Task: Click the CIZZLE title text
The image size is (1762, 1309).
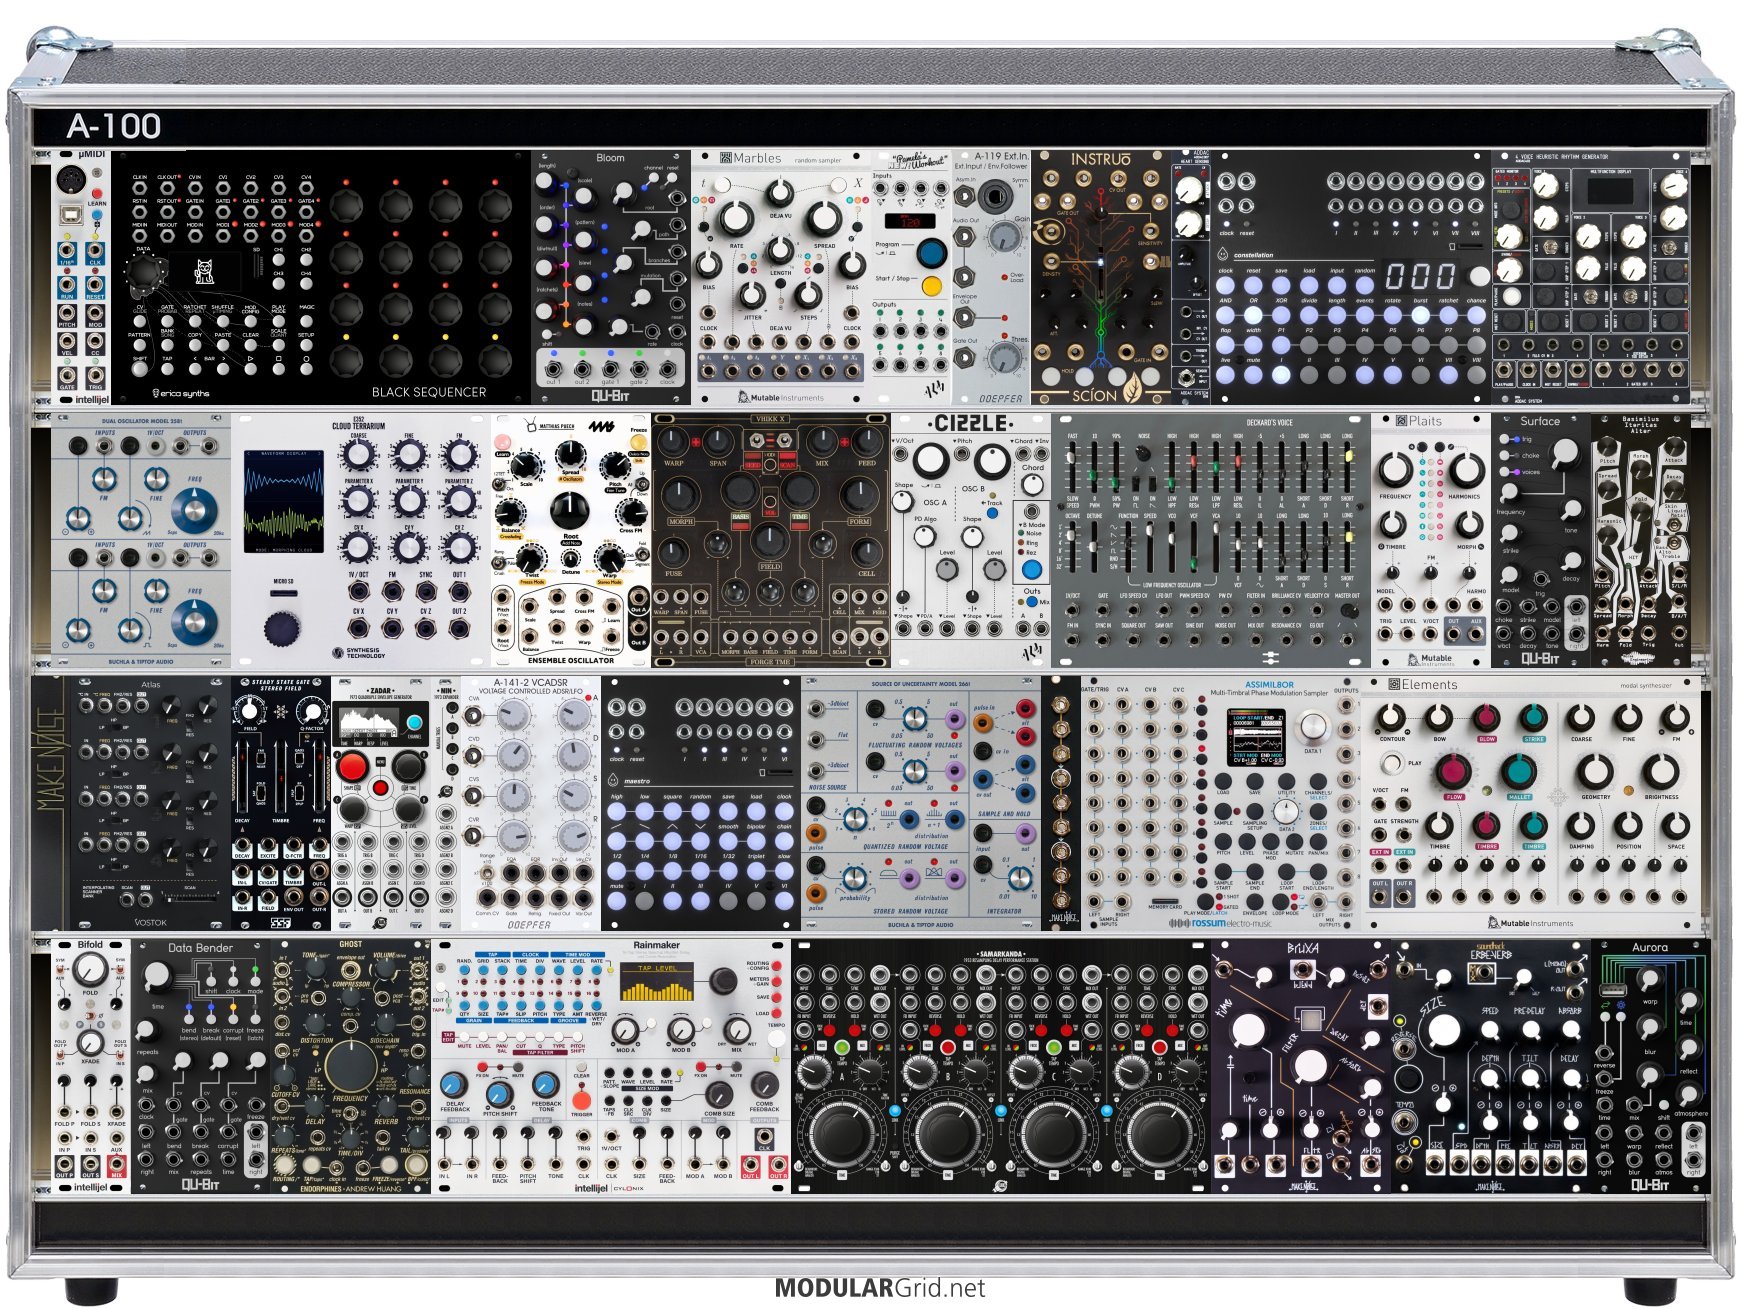Action: tap(970, 424)
